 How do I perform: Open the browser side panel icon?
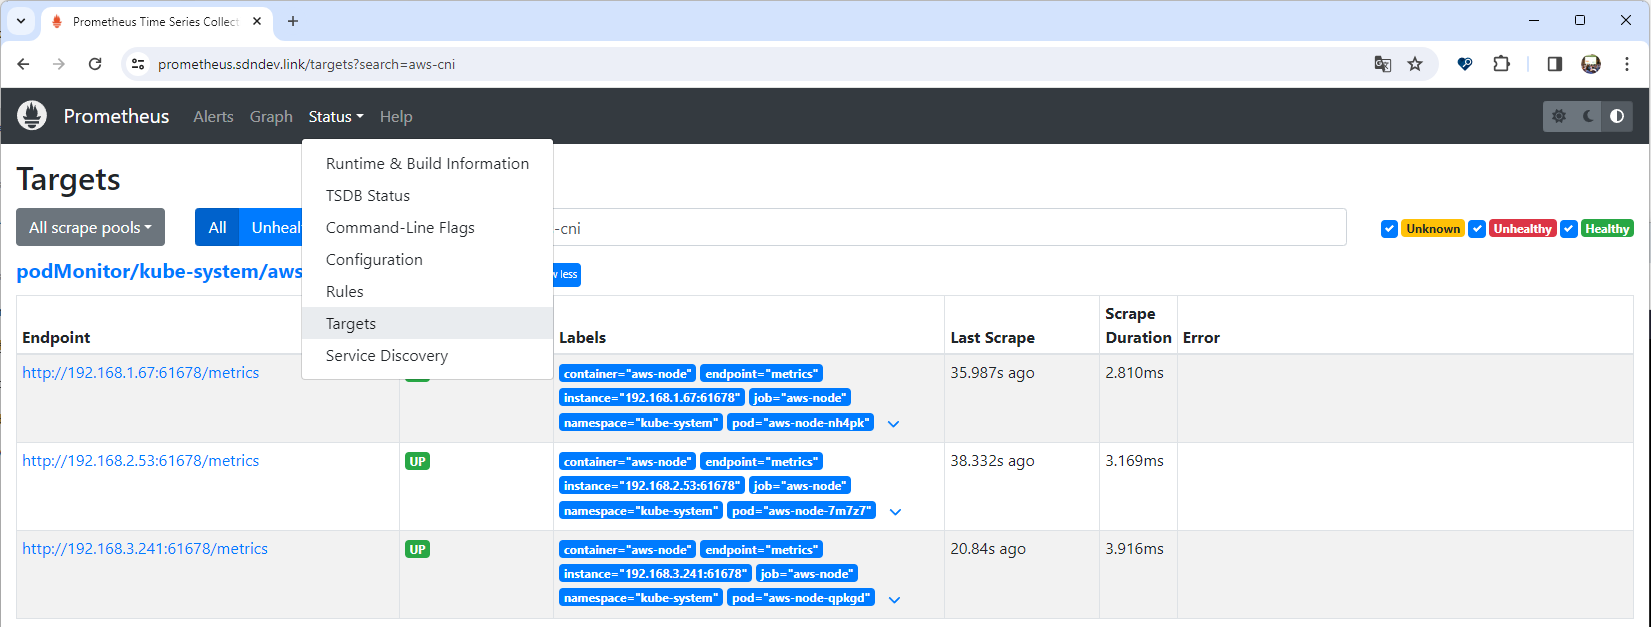(x=1554, y=64)
